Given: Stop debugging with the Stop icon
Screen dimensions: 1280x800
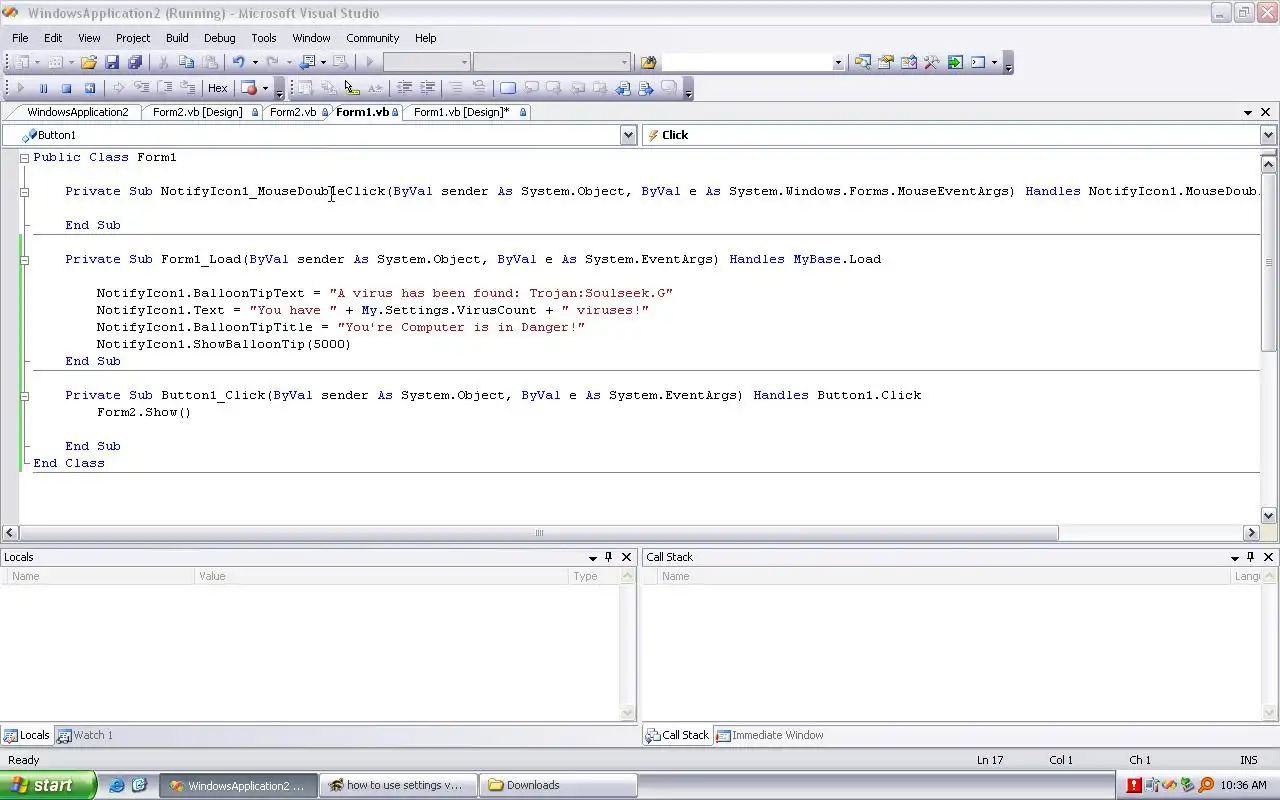Looking at the screenshot, I should click(66, 88).
